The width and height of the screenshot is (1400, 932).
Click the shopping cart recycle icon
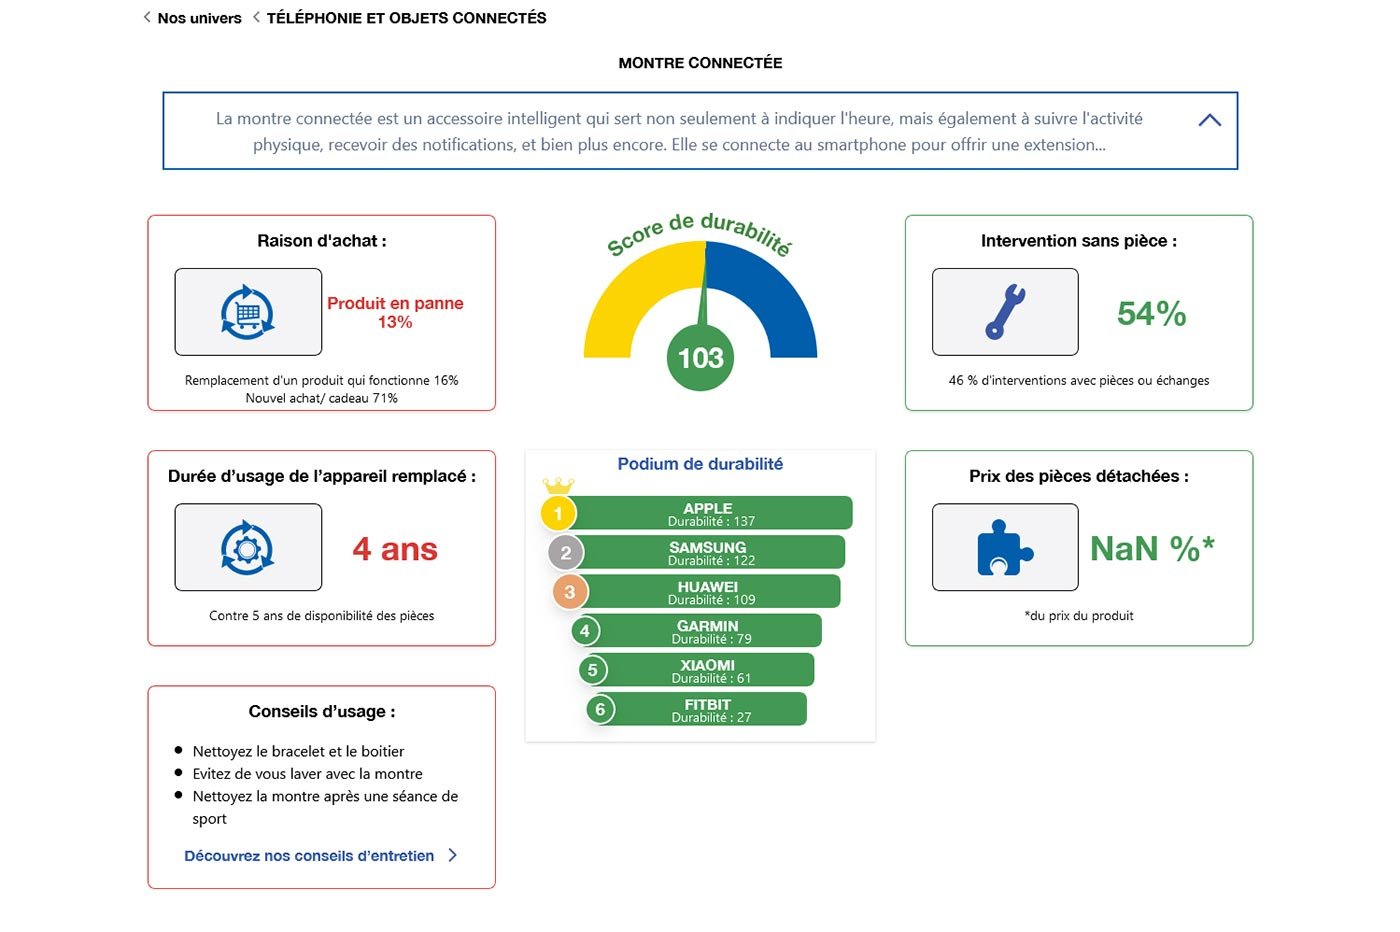click(248, 312)
